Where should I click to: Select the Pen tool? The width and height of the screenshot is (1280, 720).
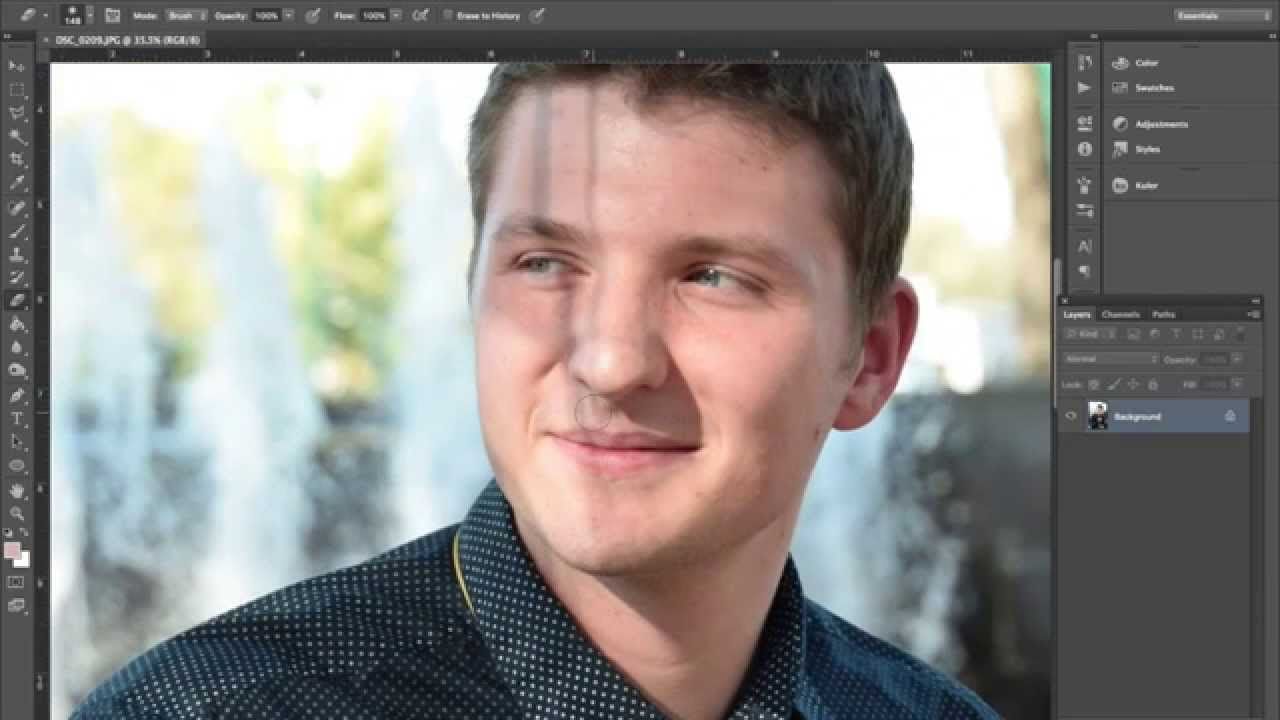point(17,396)
